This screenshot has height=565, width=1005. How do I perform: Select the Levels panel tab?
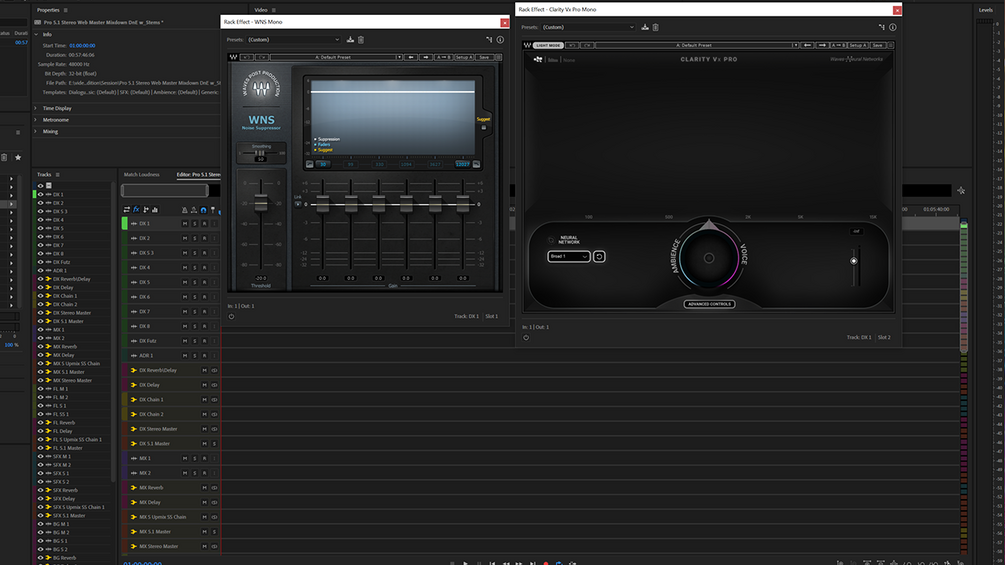click(x=985, y=10)
